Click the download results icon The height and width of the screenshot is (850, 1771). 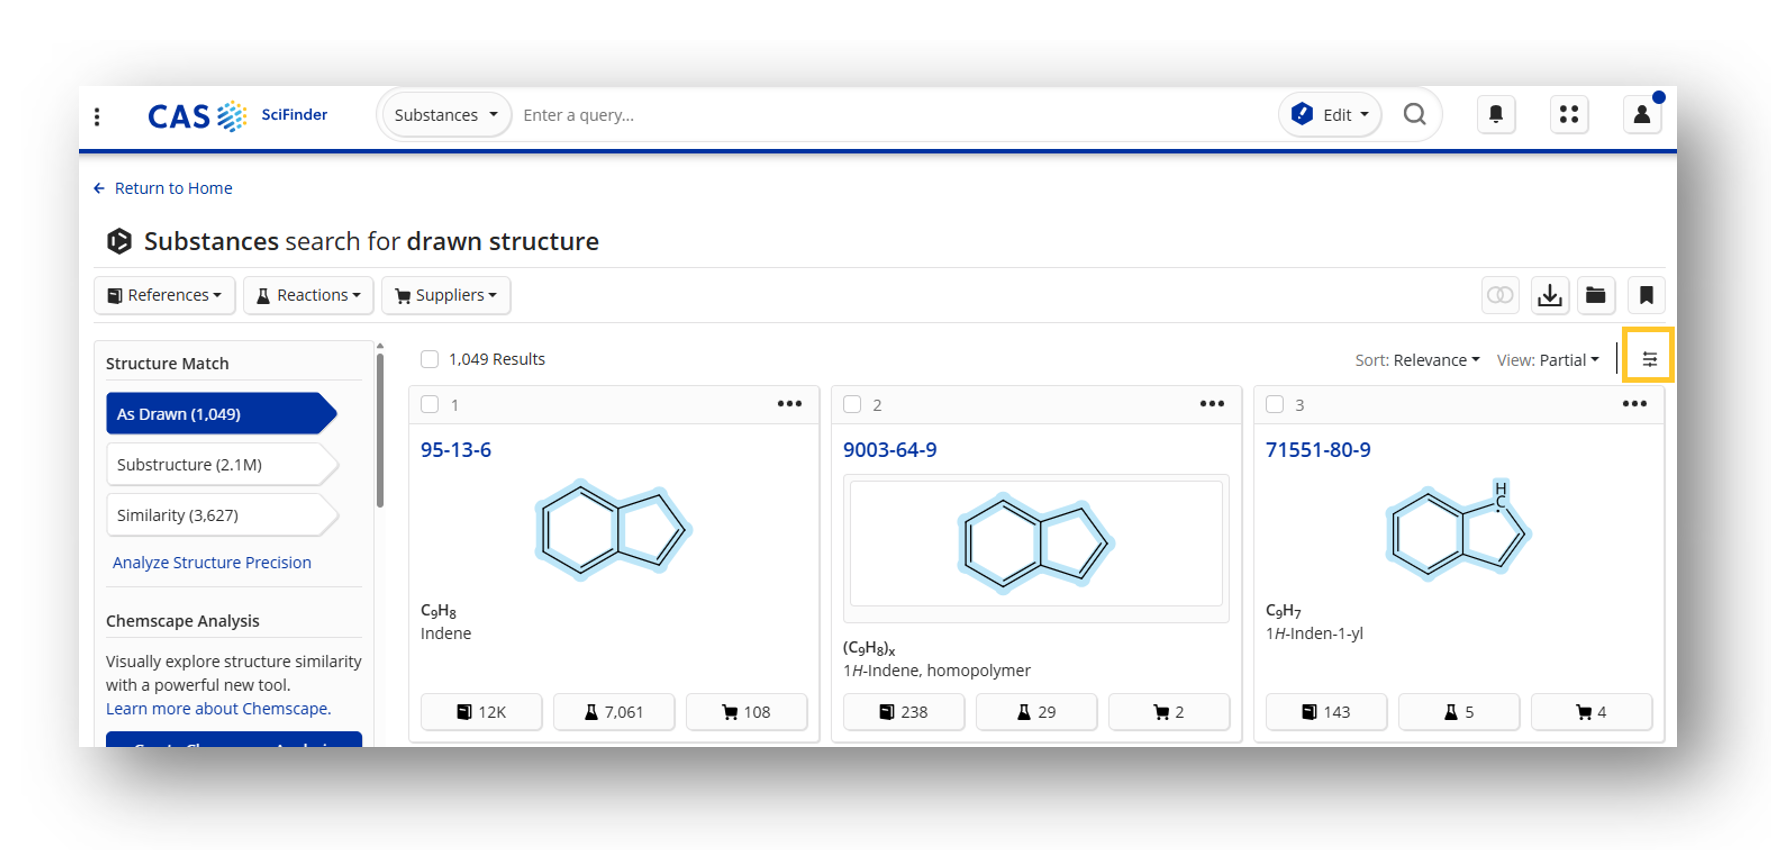1550,295
